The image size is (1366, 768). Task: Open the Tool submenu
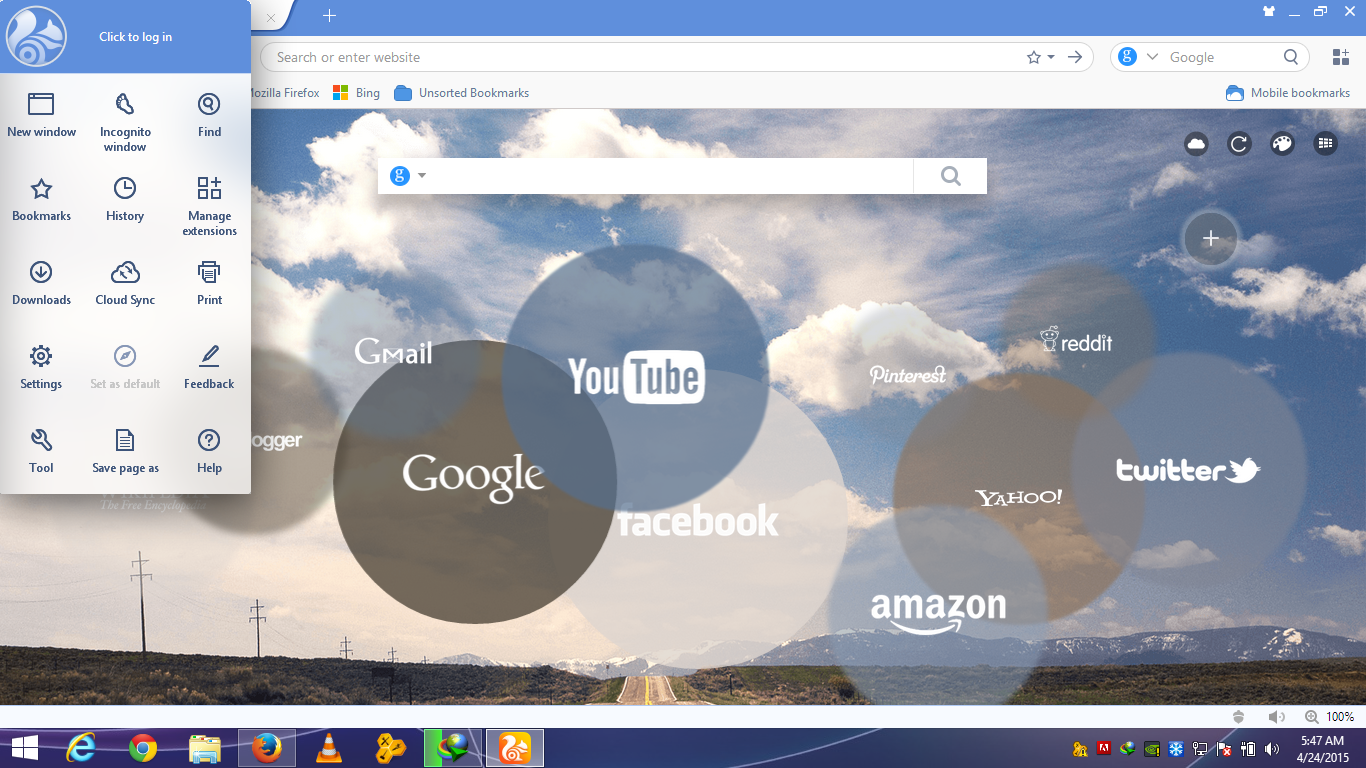pos(41,451)
